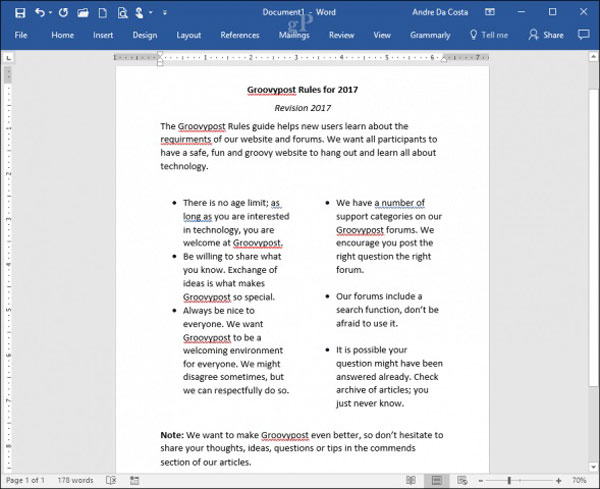The image size is (600, 489).
Task: Open the View tab
Action: [382, 35]
